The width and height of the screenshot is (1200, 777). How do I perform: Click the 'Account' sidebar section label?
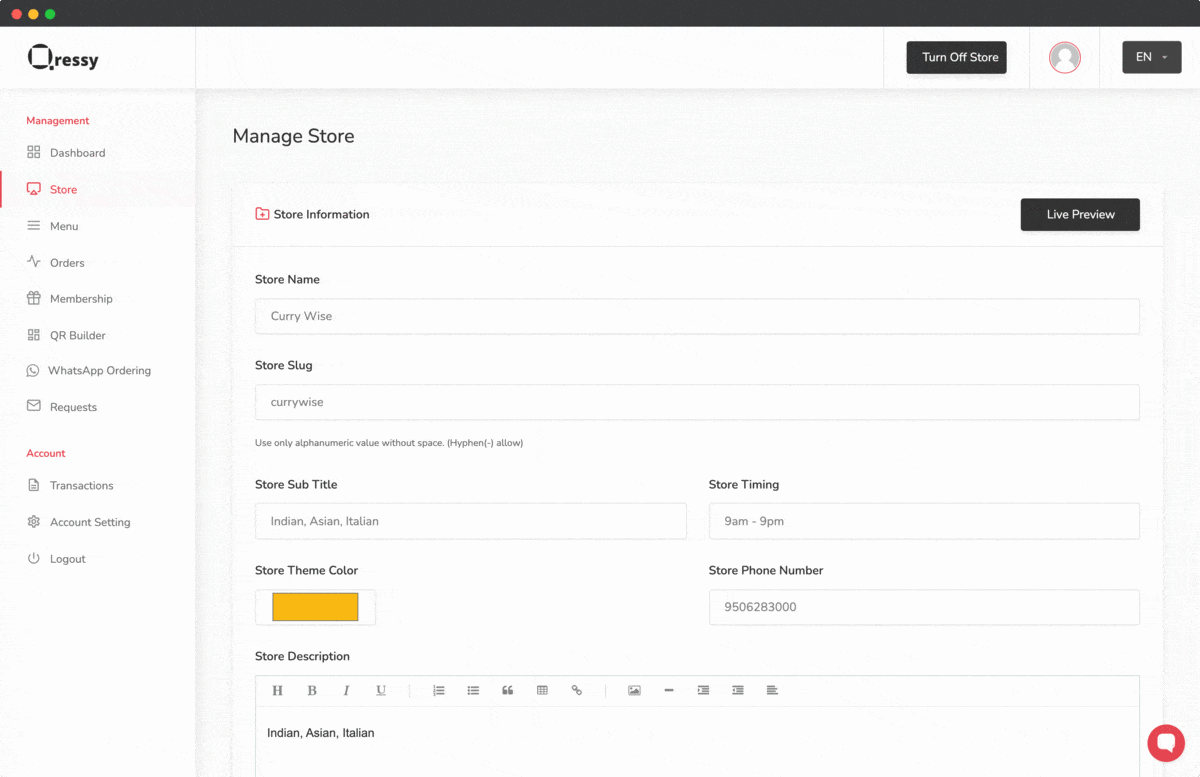(x=46, y=454)
